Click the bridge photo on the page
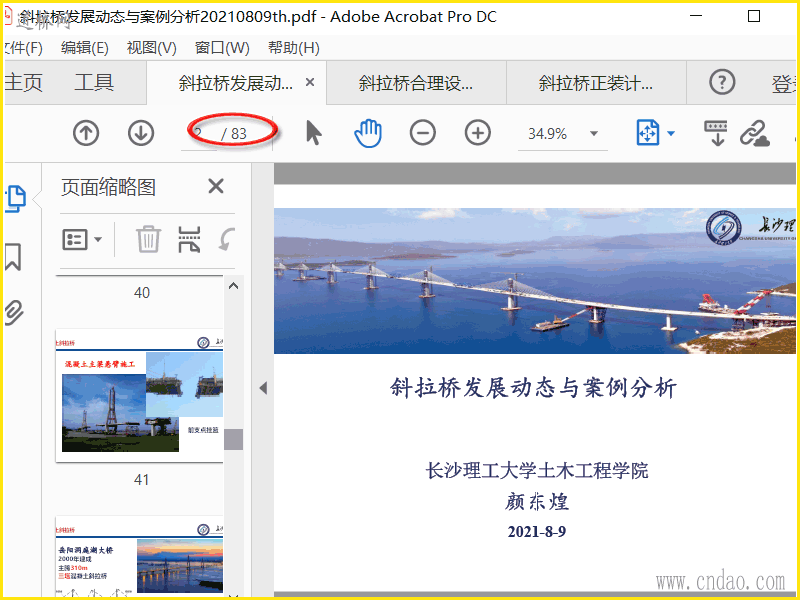 click(x=535, y=281)
